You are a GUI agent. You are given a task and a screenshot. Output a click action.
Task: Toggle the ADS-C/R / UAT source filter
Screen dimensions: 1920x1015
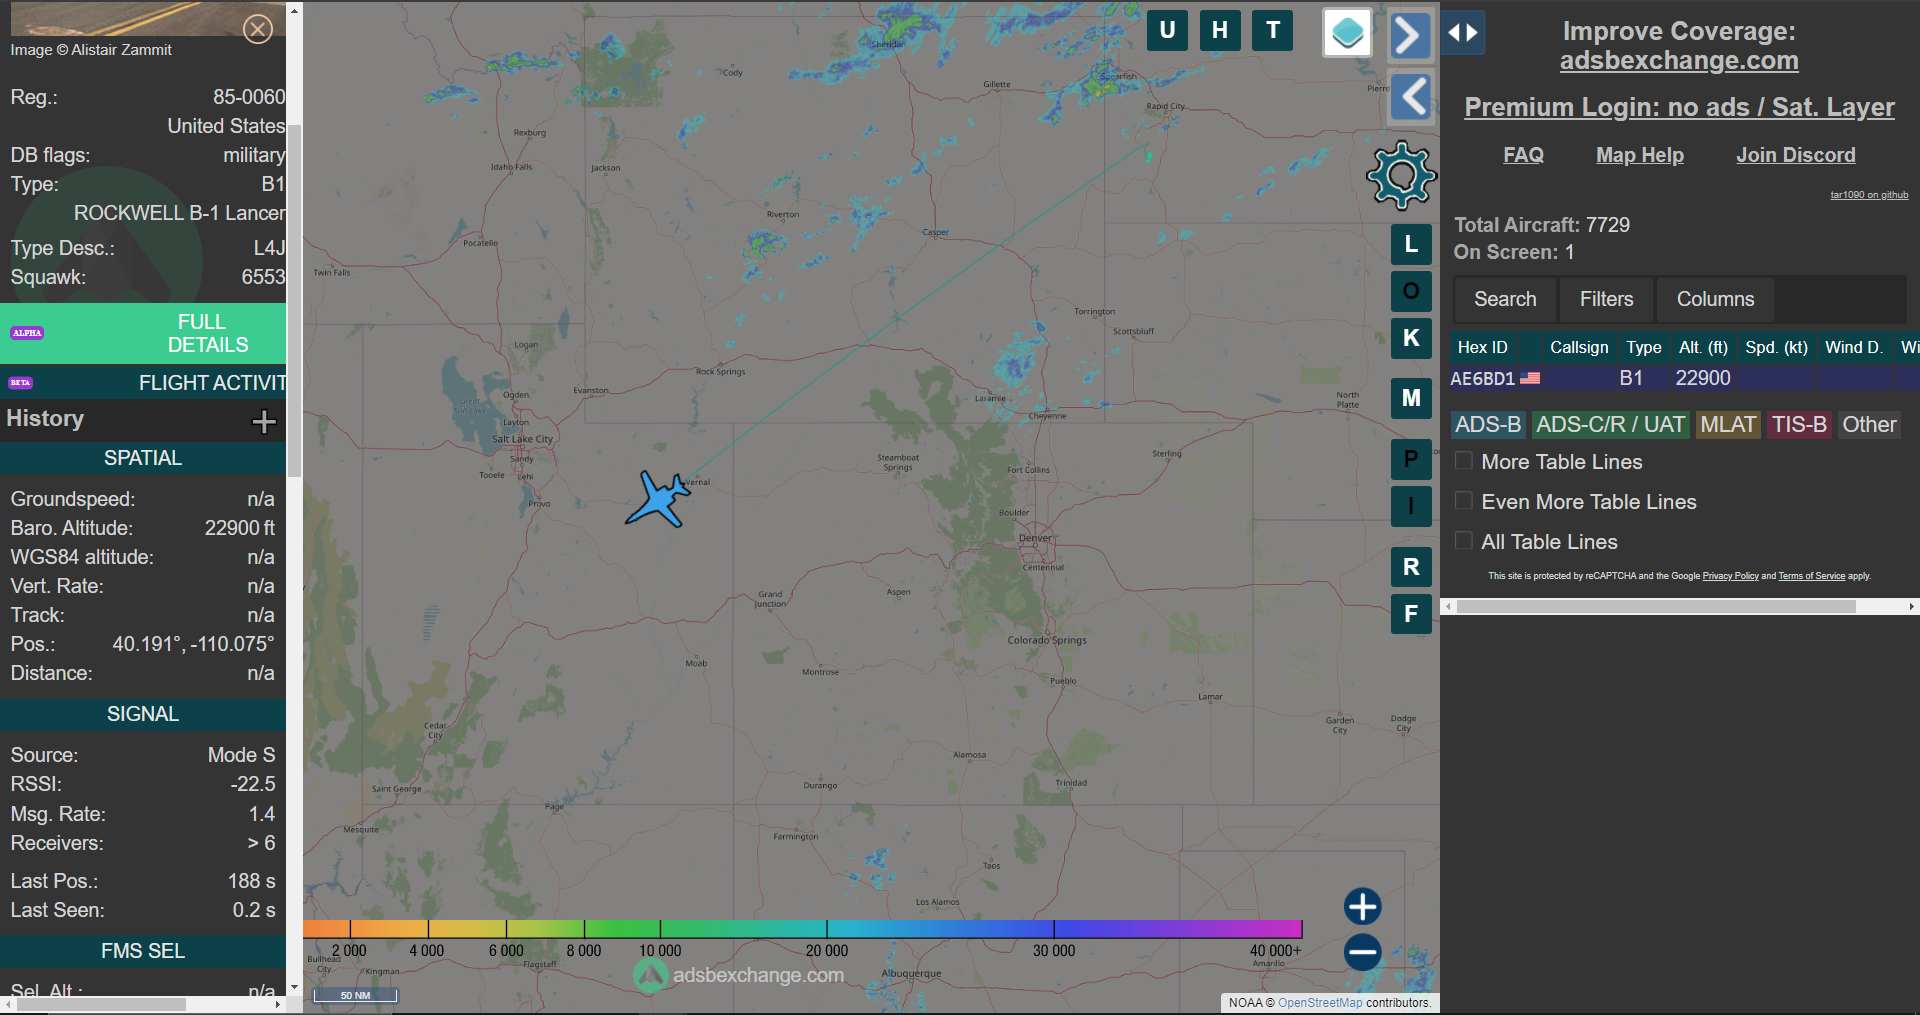pyautogui.click(x=1610, y=425)
